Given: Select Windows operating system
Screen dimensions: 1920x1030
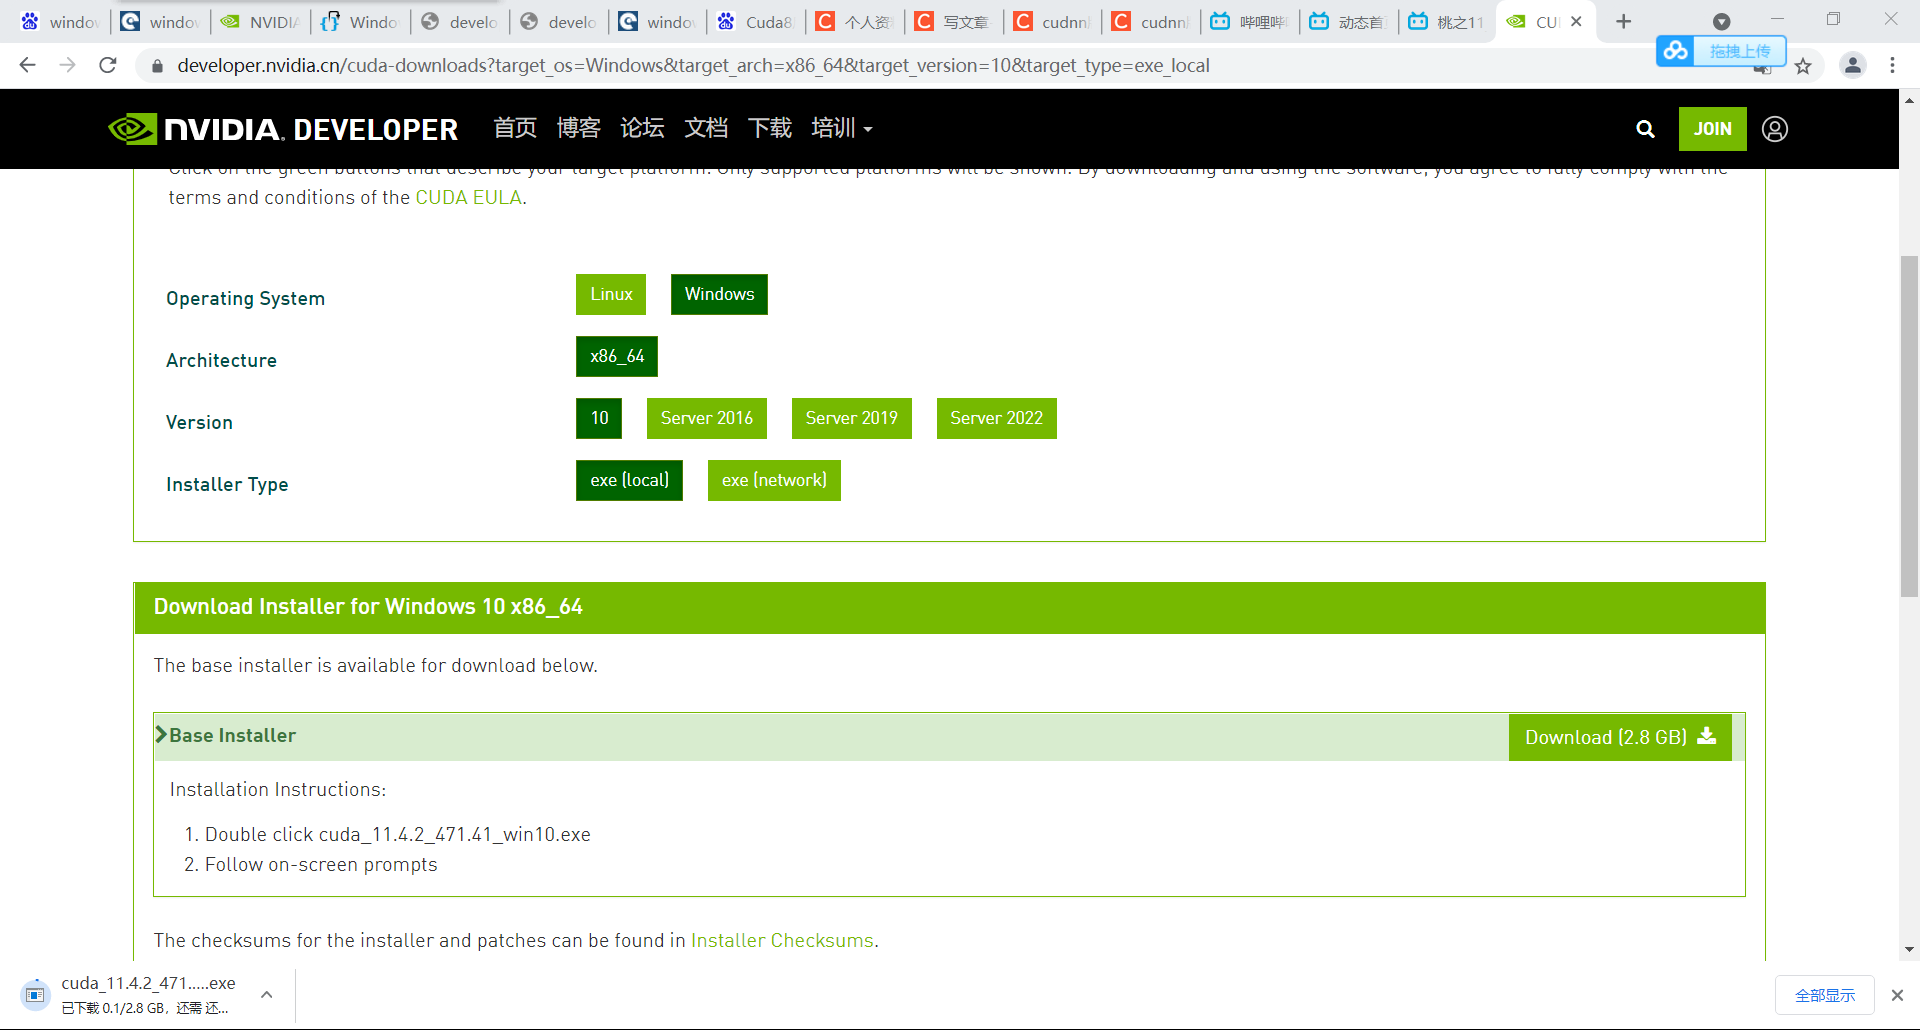Looking at the screenshot, I should pyautogui.click(x=719, y=294).
